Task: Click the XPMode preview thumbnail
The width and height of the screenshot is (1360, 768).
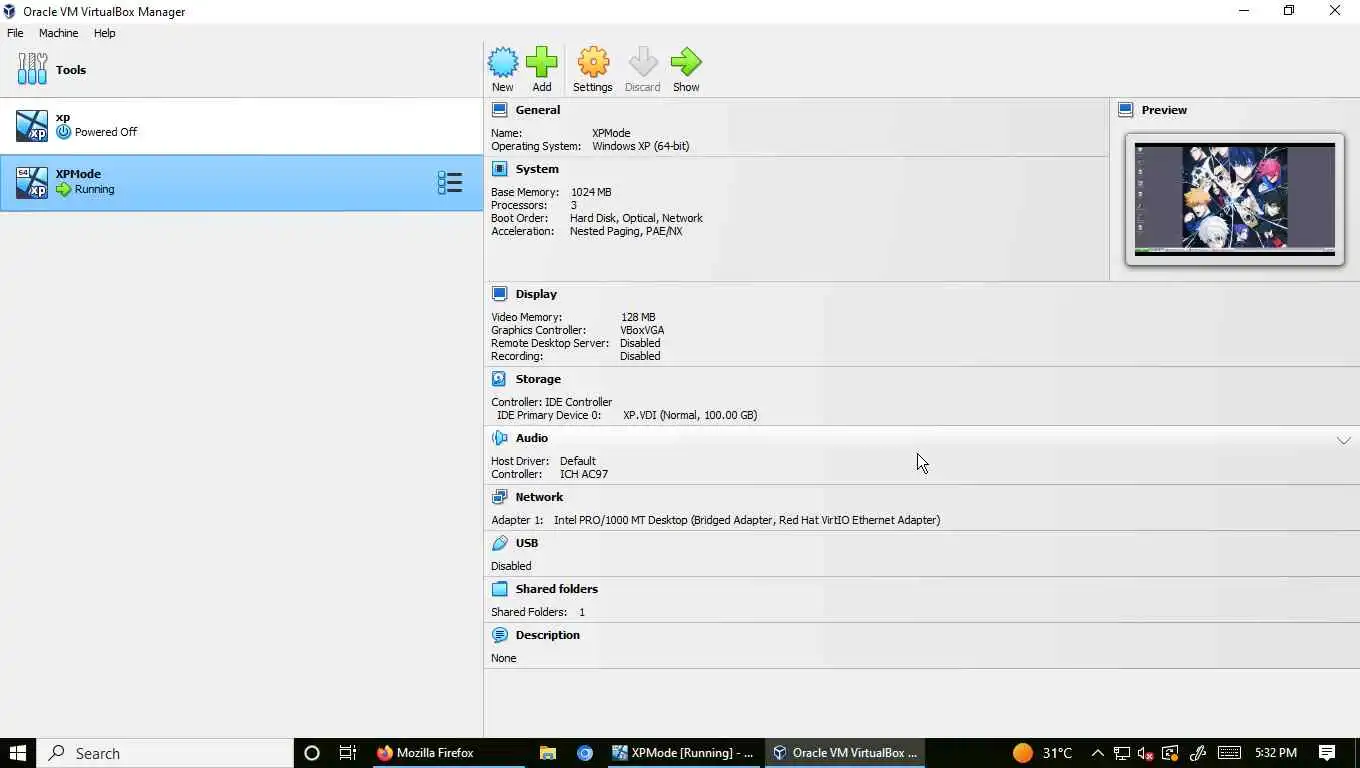Action: click(x=1234, y=199)
